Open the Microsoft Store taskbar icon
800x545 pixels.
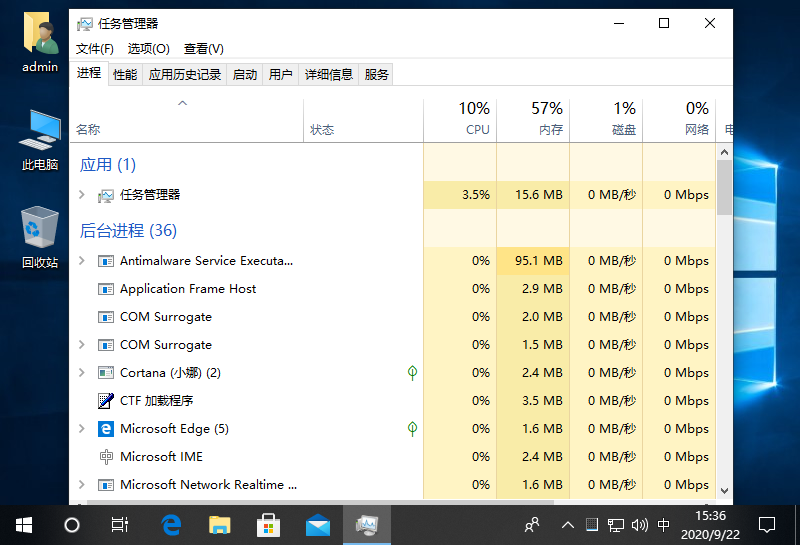coord(268,524)
